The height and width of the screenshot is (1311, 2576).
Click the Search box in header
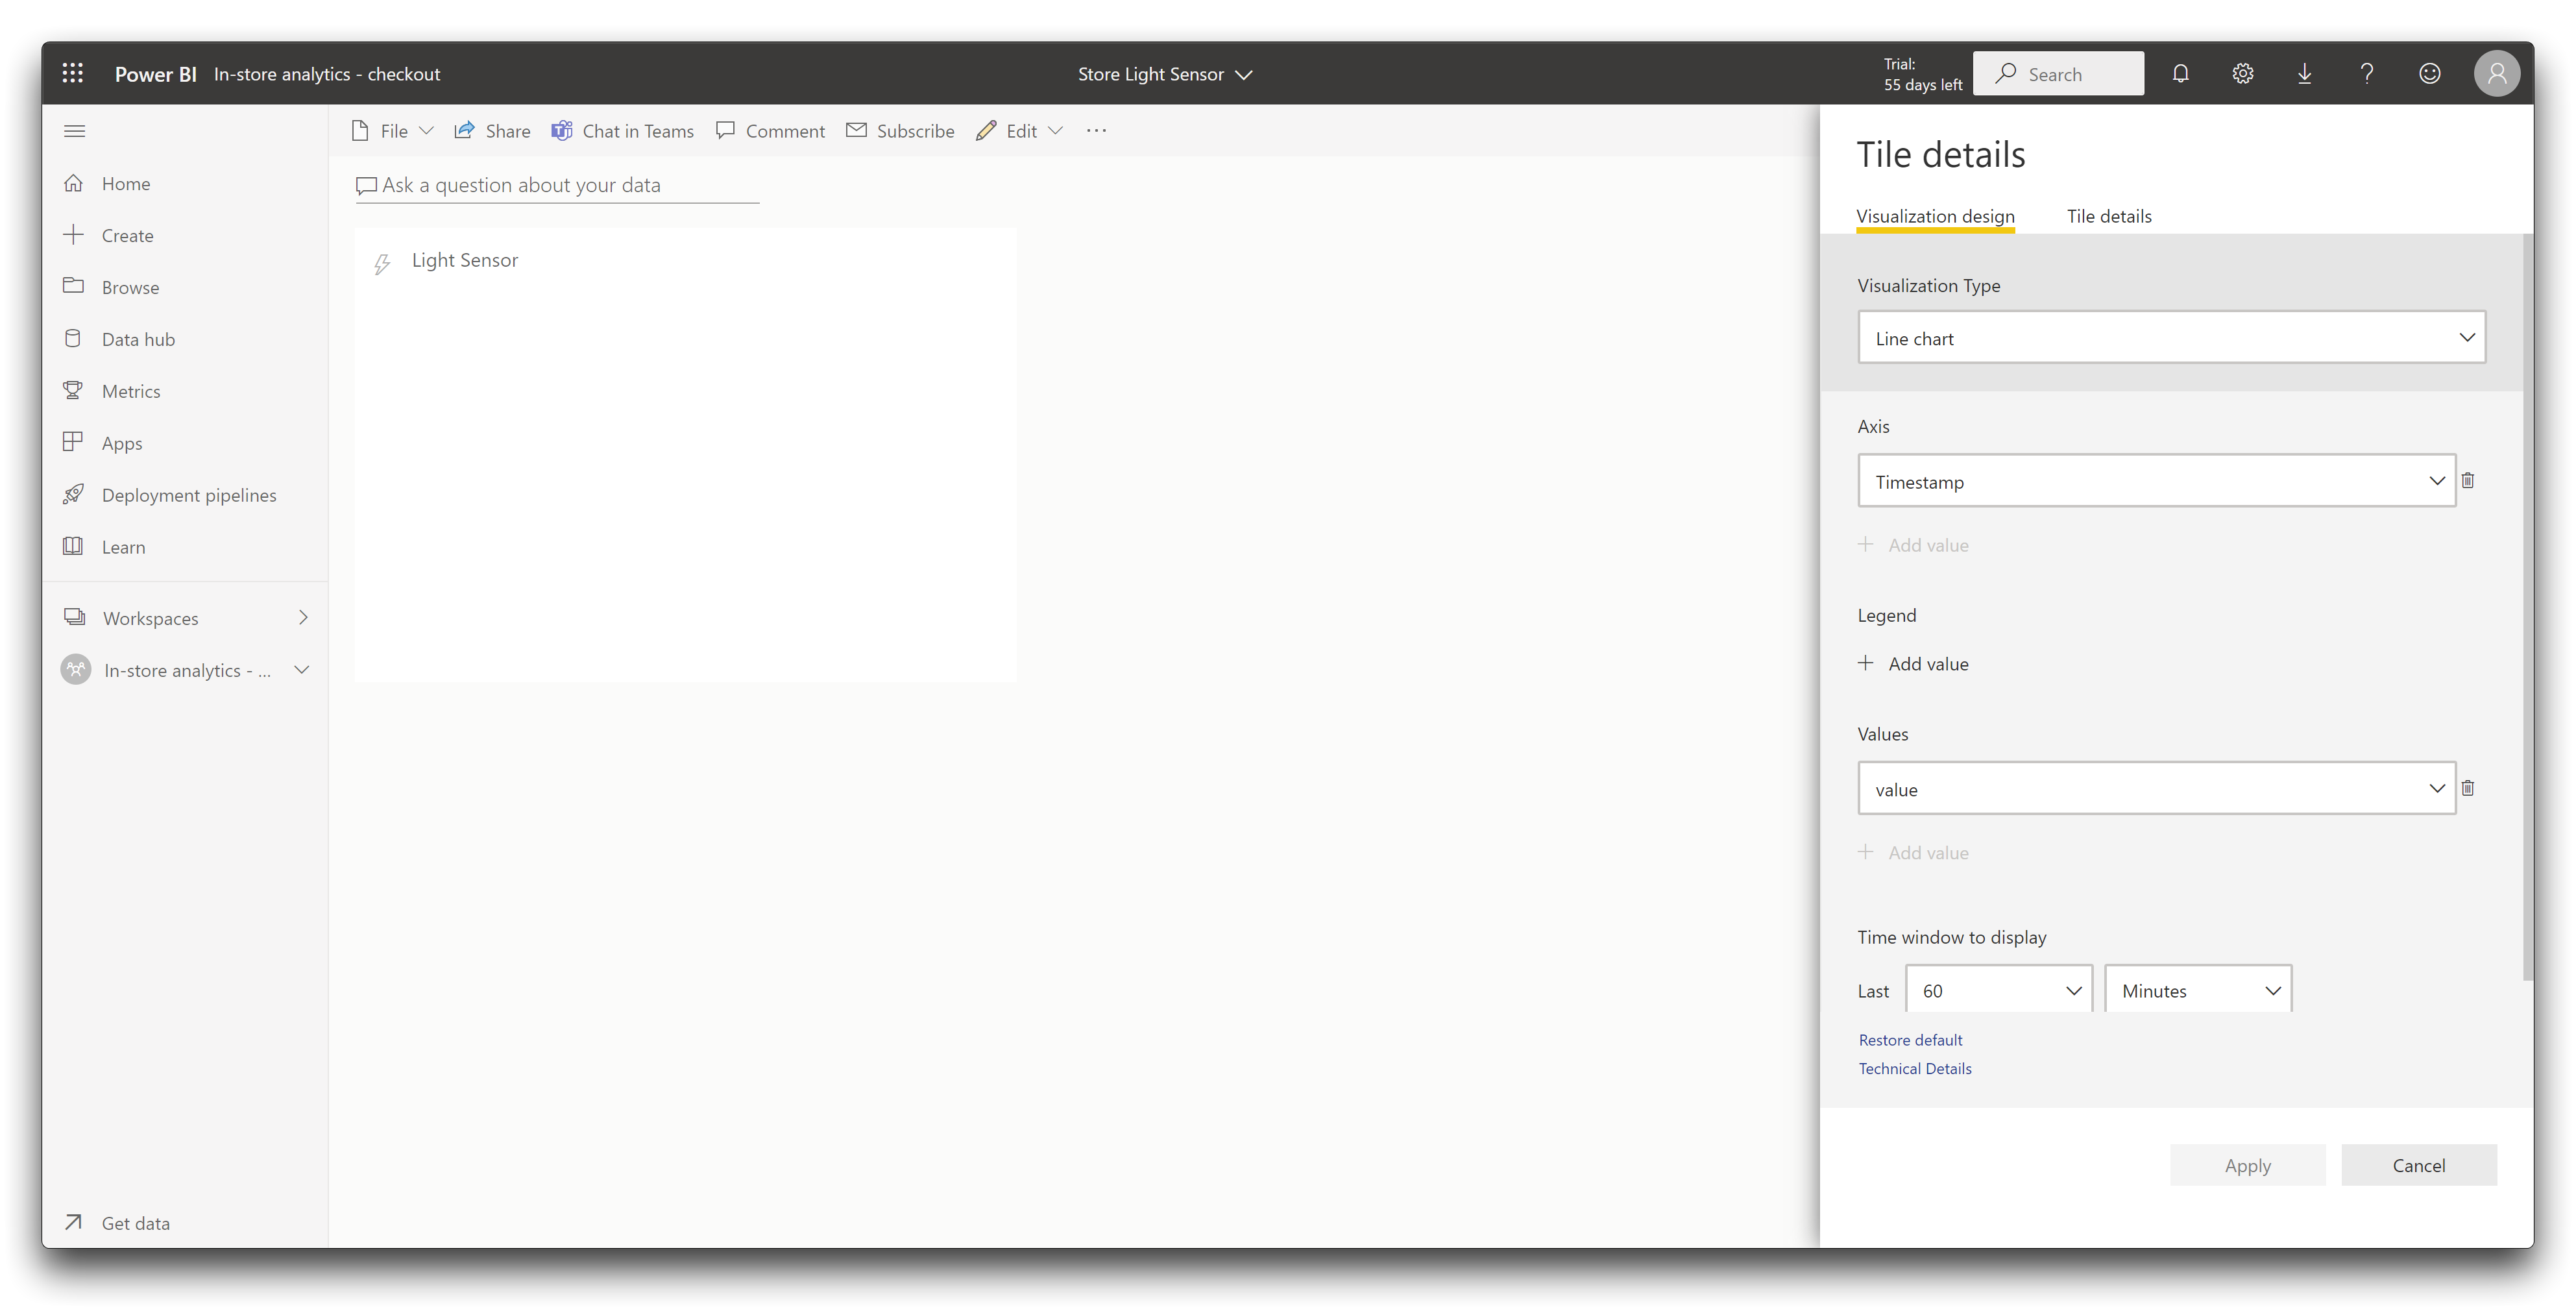click(x=2058, y=74)
